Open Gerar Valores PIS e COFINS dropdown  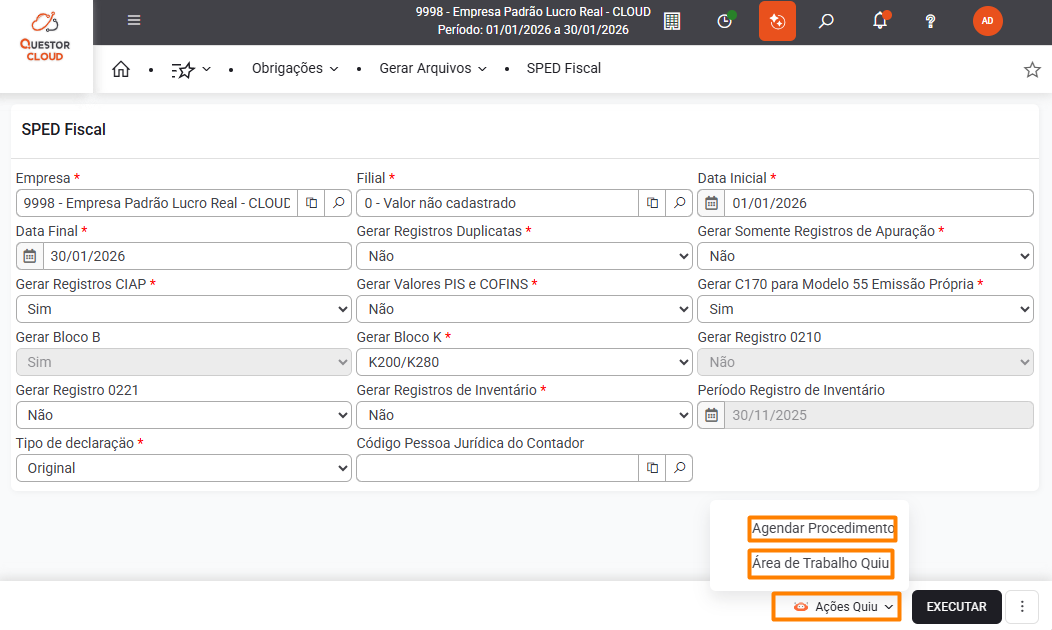524,309
